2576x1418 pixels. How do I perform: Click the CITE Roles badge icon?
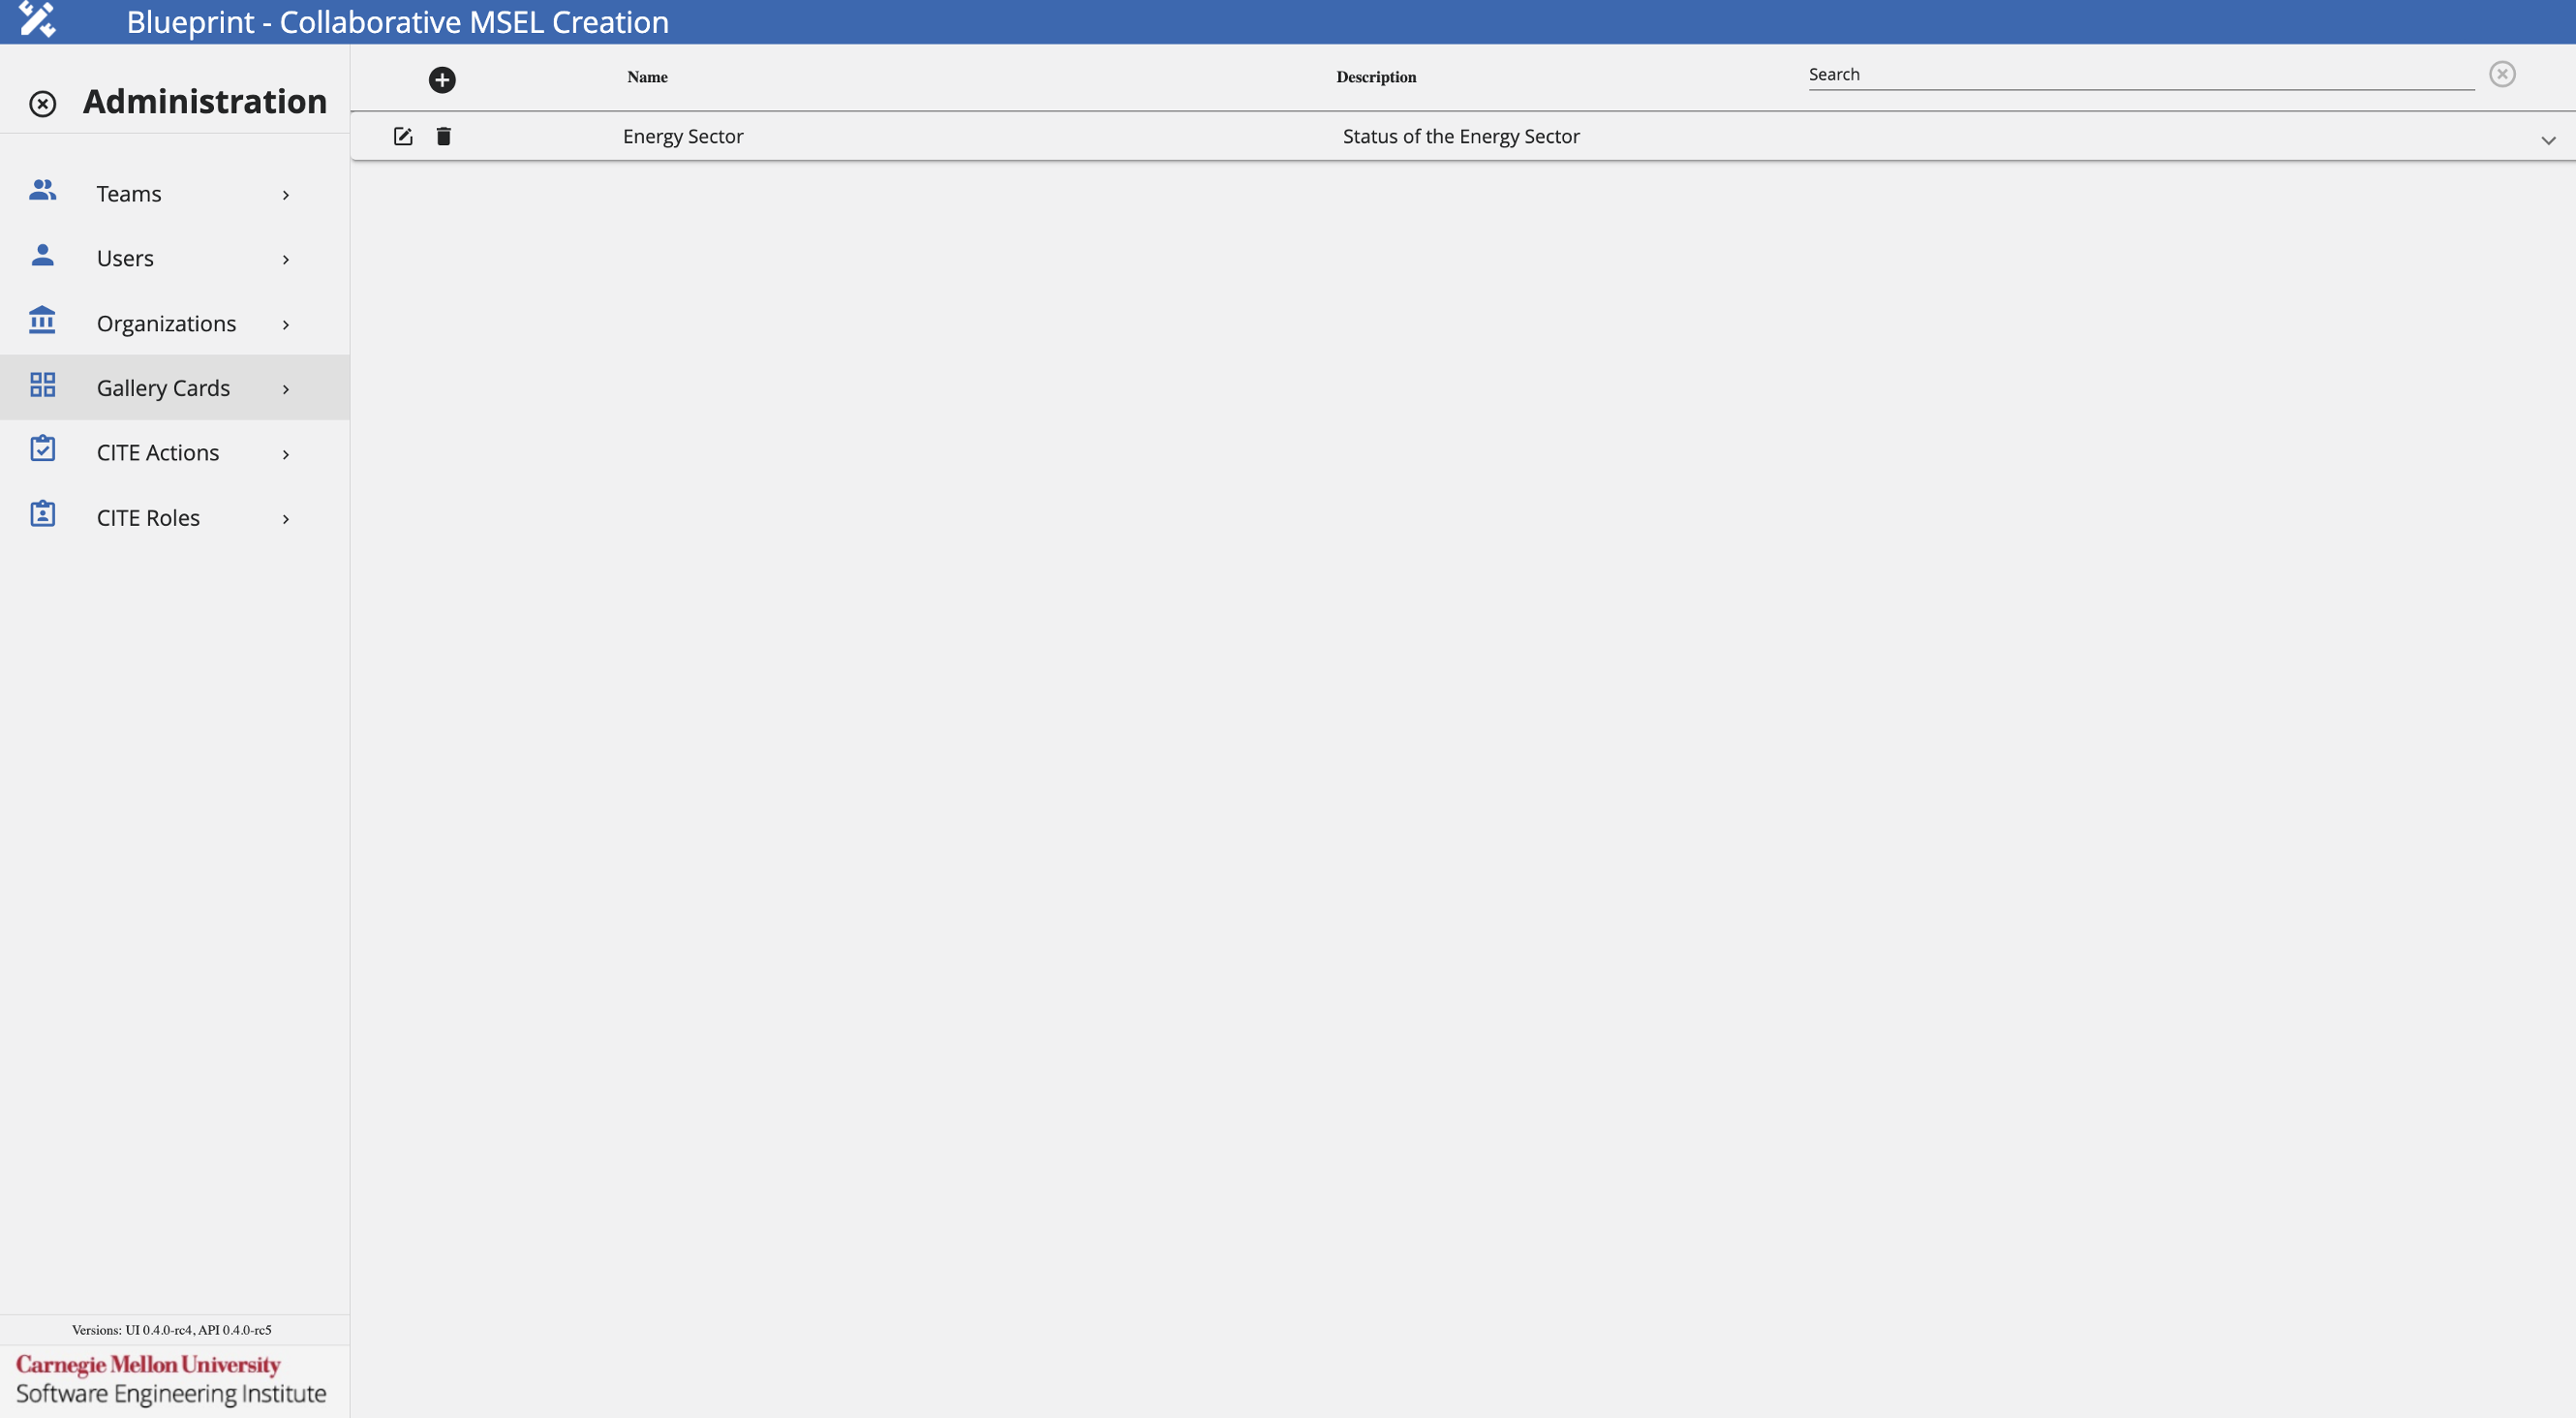[x=42, y=514]
